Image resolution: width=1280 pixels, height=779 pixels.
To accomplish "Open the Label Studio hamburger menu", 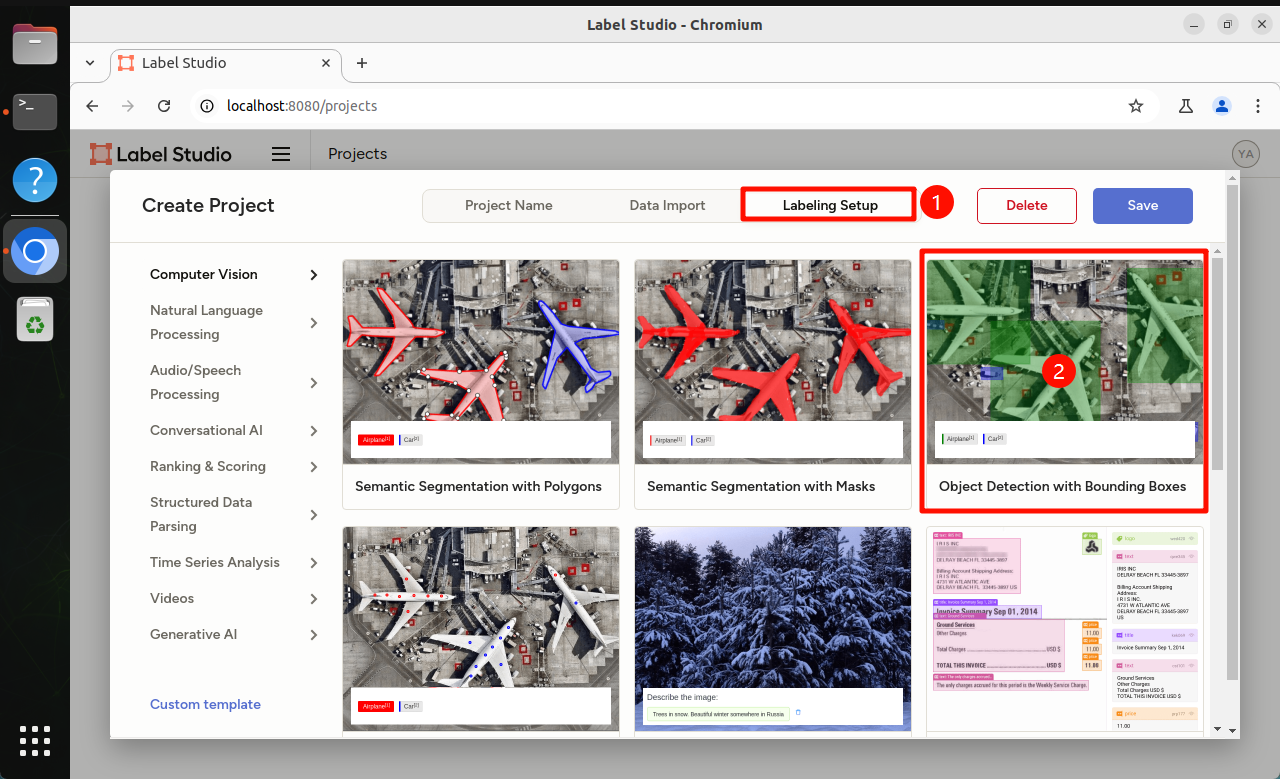I will coord(281,154).
